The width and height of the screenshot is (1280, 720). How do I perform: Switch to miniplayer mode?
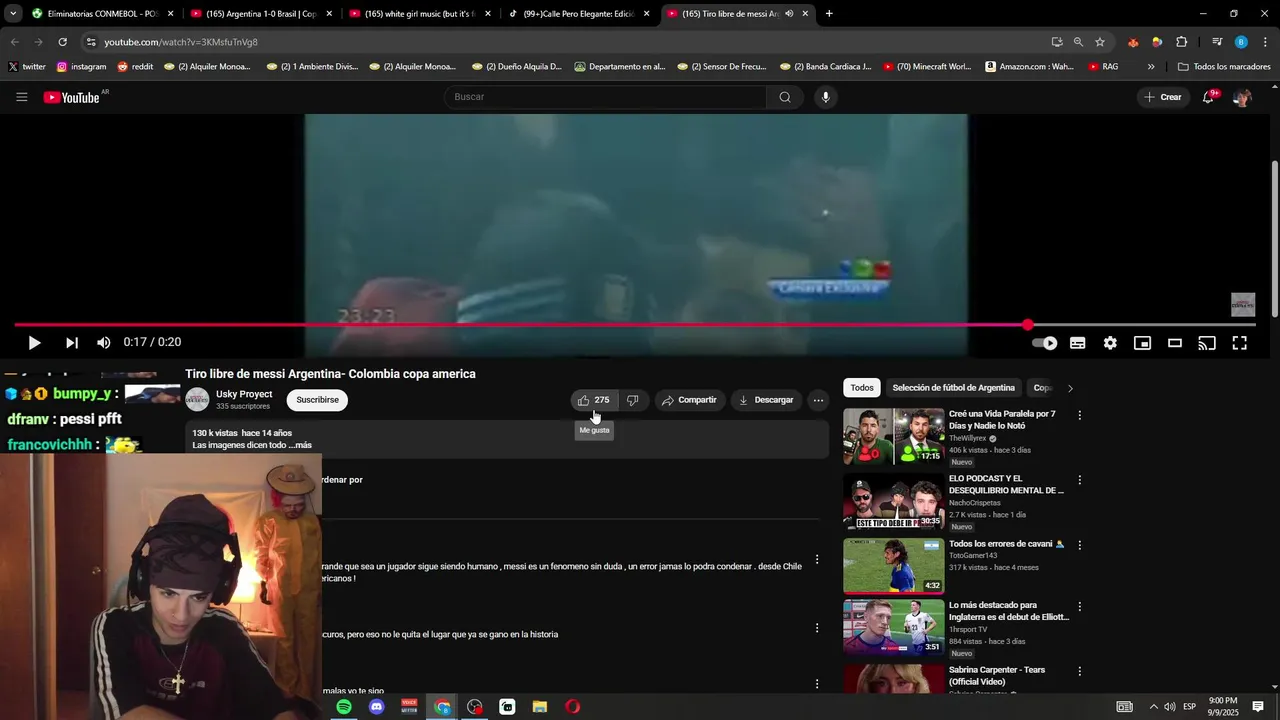click(x=1142, y=343)
